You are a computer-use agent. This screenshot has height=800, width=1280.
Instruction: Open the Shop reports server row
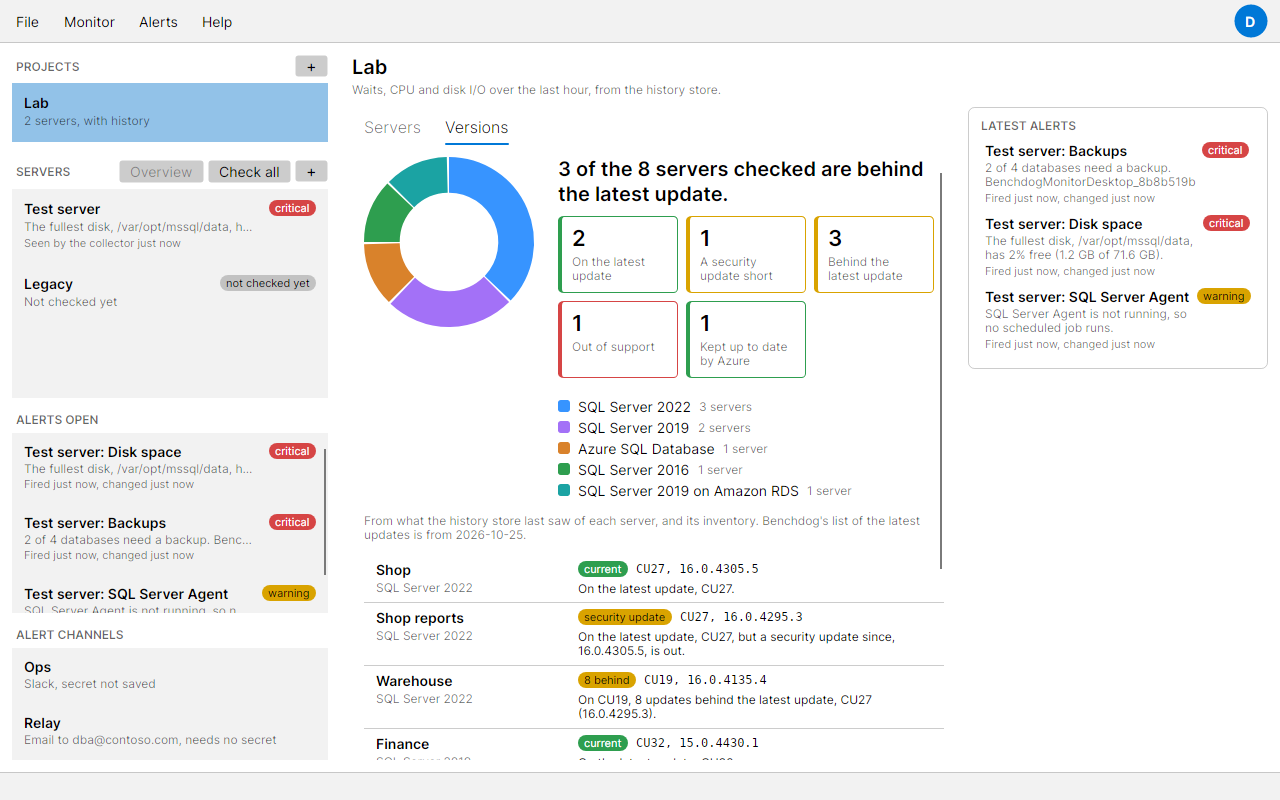[x=654, y=634]
